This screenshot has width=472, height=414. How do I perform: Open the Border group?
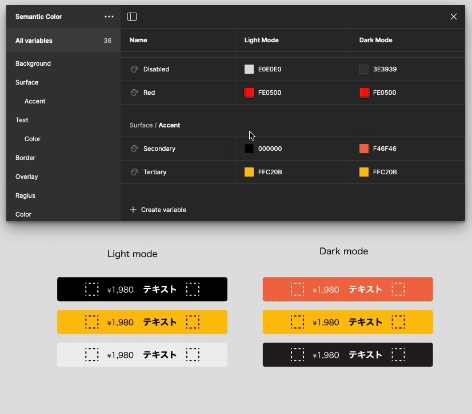25,158
